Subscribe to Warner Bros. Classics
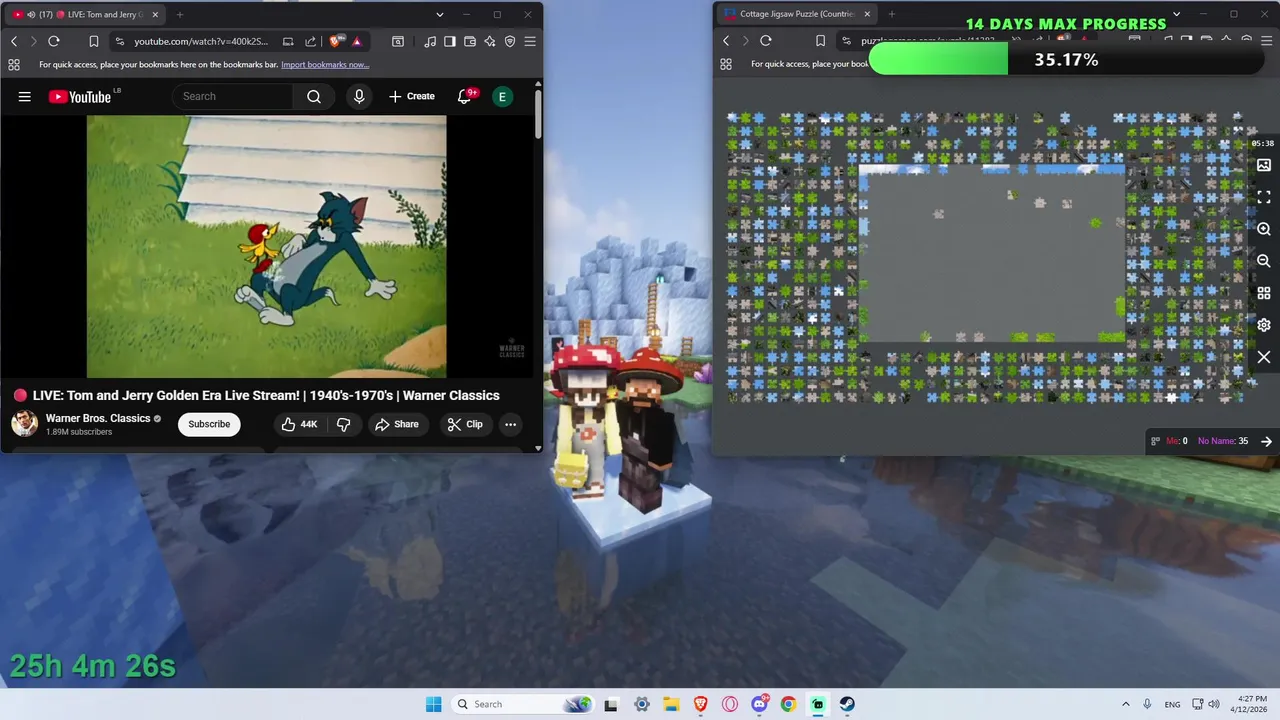 click(x=209, y=424)
